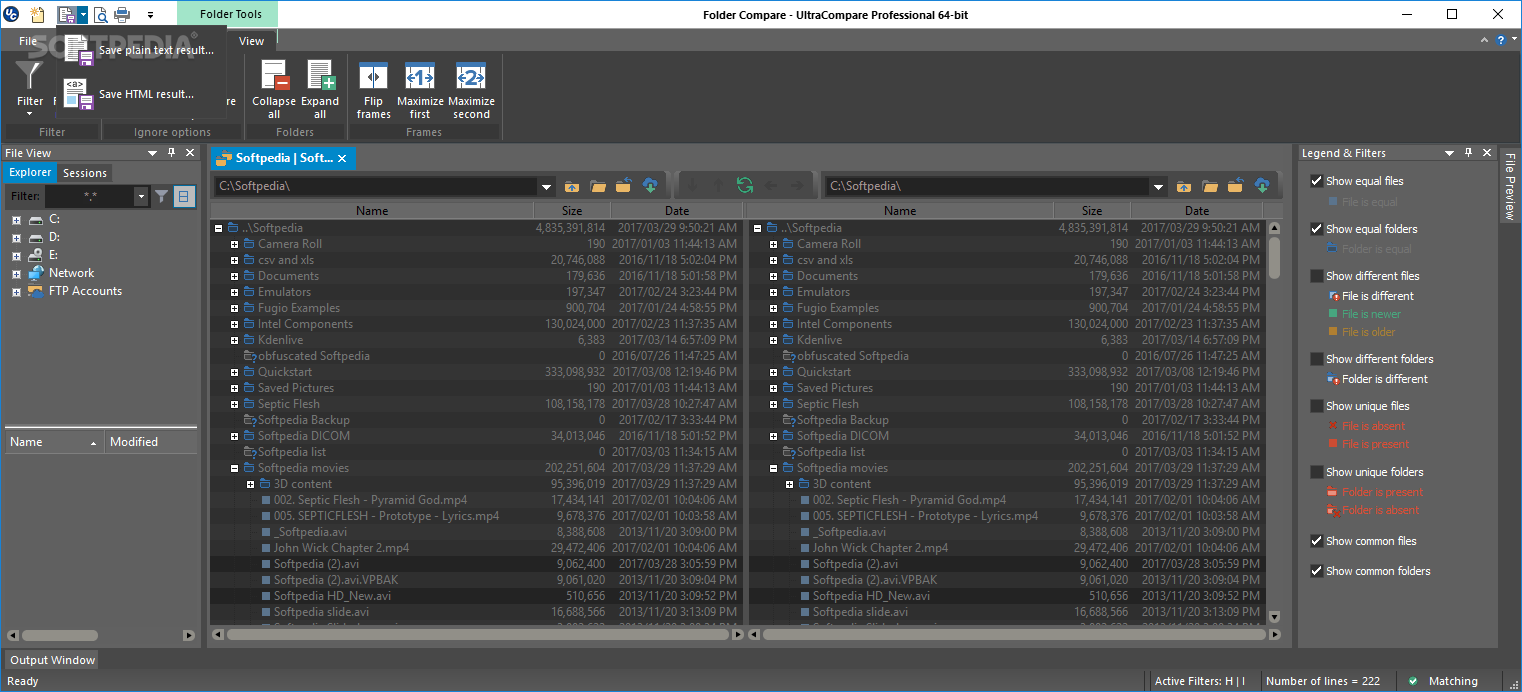Click the Filter funnel icon in the ribbon
This screenshot has width=1522, height=692.
point(30,76)
